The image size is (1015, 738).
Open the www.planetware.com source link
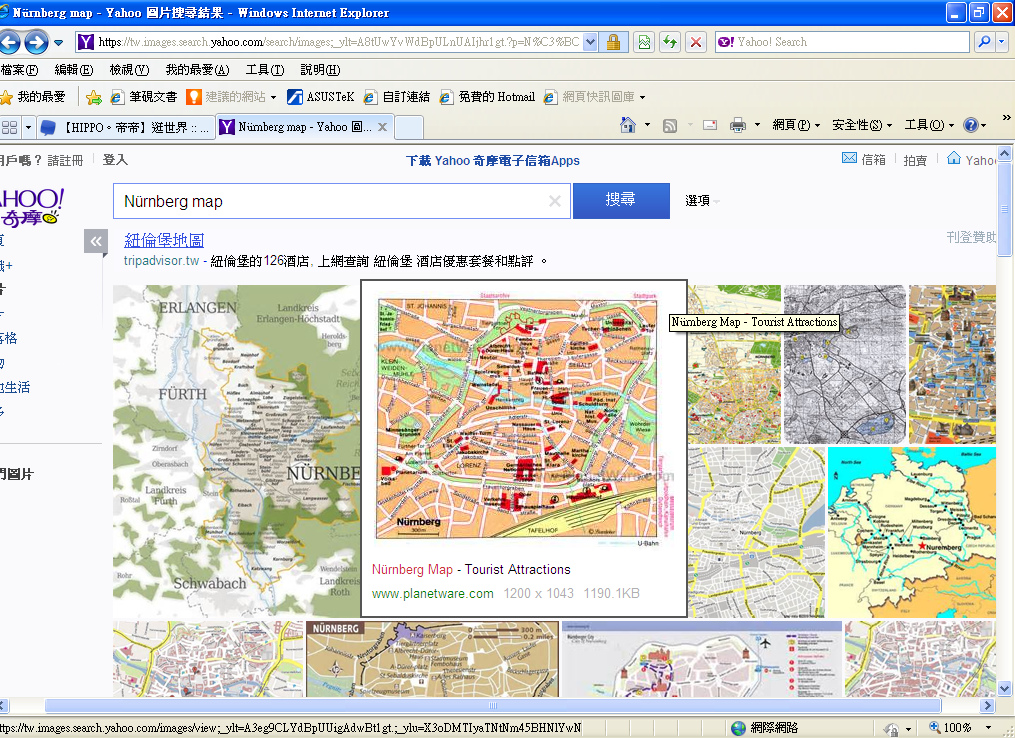432,593
